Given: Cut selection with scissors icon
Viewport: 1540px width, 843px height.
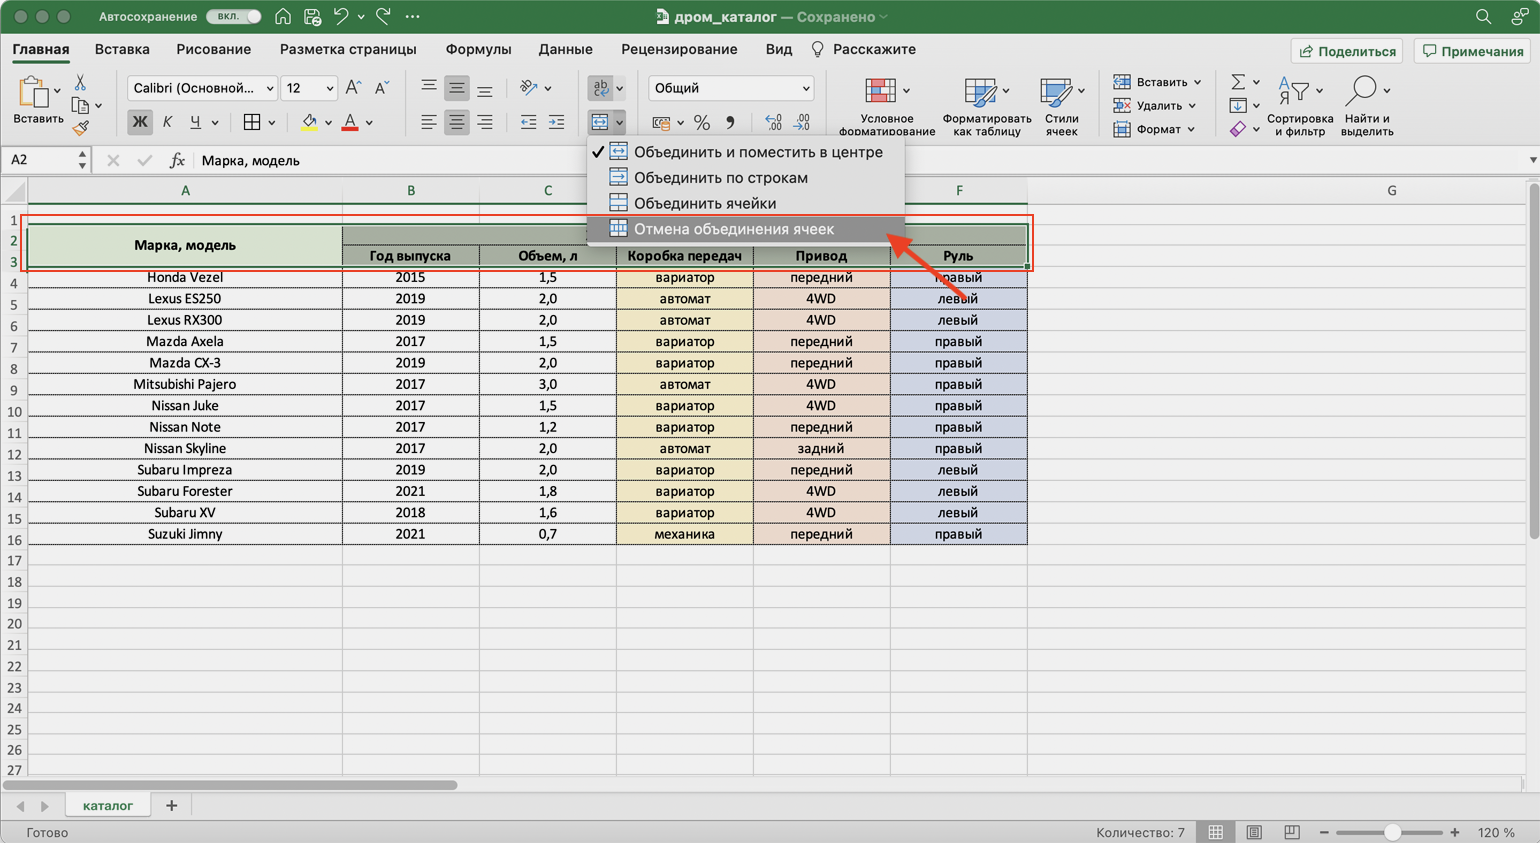Looking at the screenshot, I should click(80, 84).
